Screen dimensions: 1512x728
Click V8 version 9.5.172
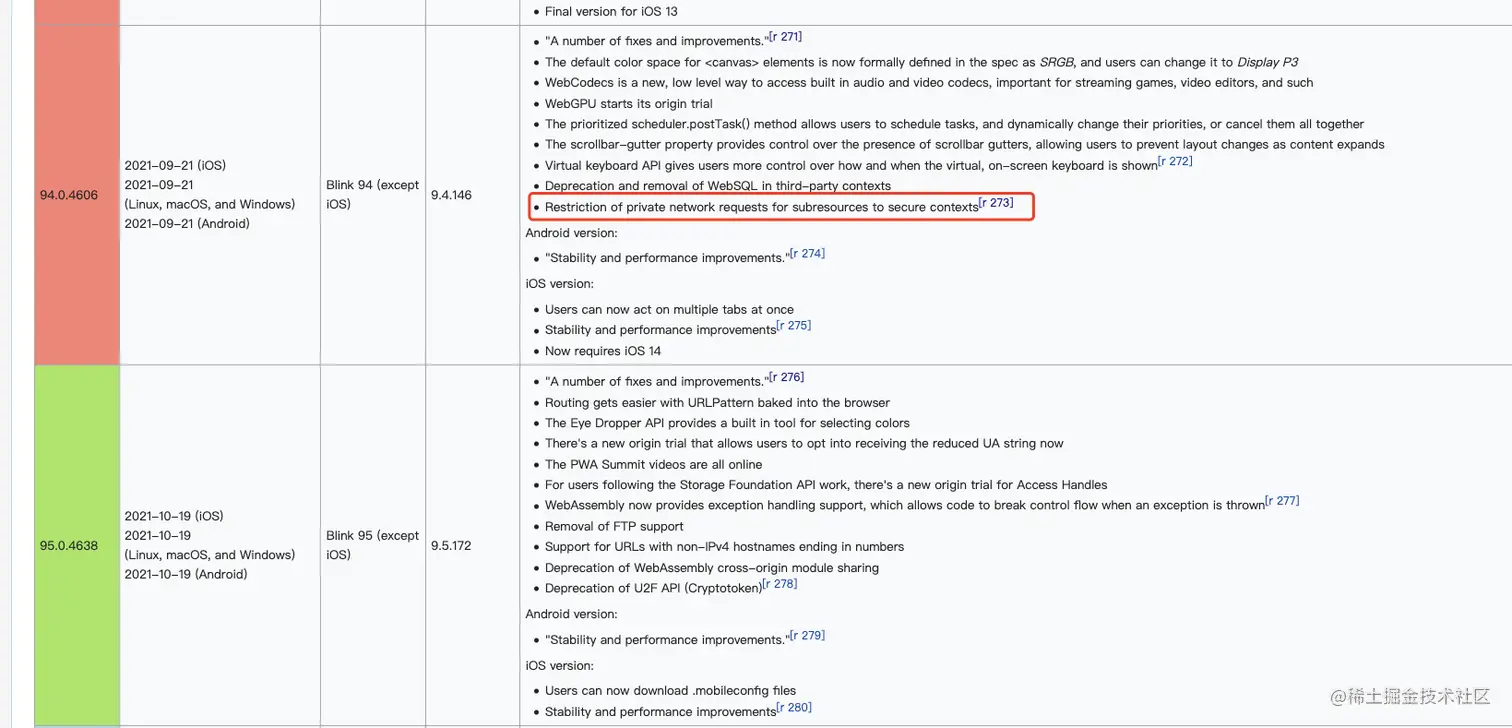click(x=451, y=546)
